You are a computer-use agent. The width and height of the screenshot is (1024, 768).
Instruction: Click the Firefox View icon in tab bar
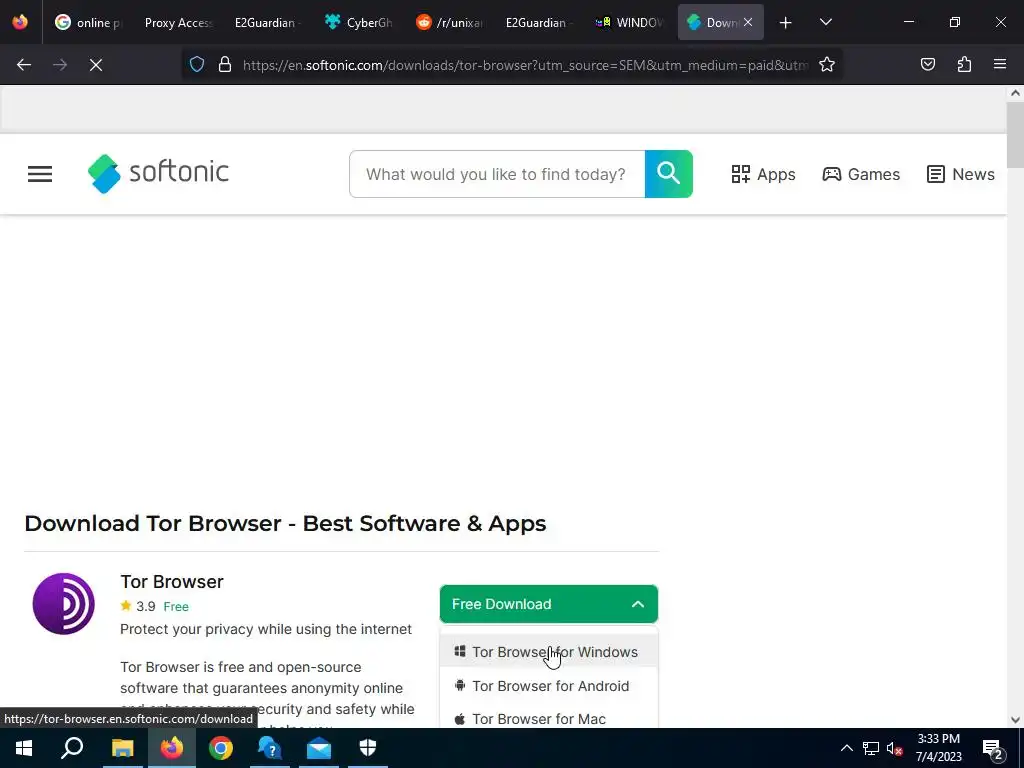[x=20, y=22]
